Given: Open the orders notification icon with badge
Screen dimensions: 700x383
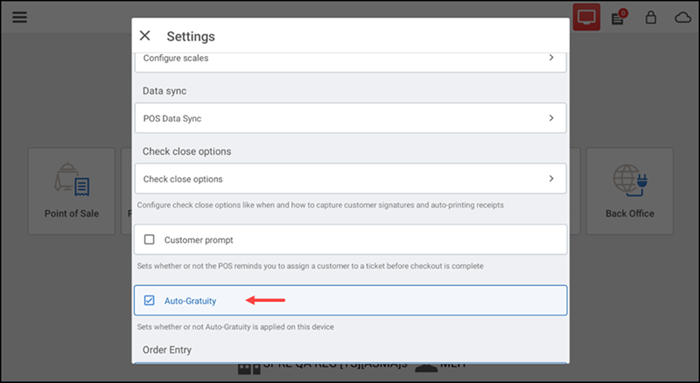Looking at the screenshot, I should point(619,17).
